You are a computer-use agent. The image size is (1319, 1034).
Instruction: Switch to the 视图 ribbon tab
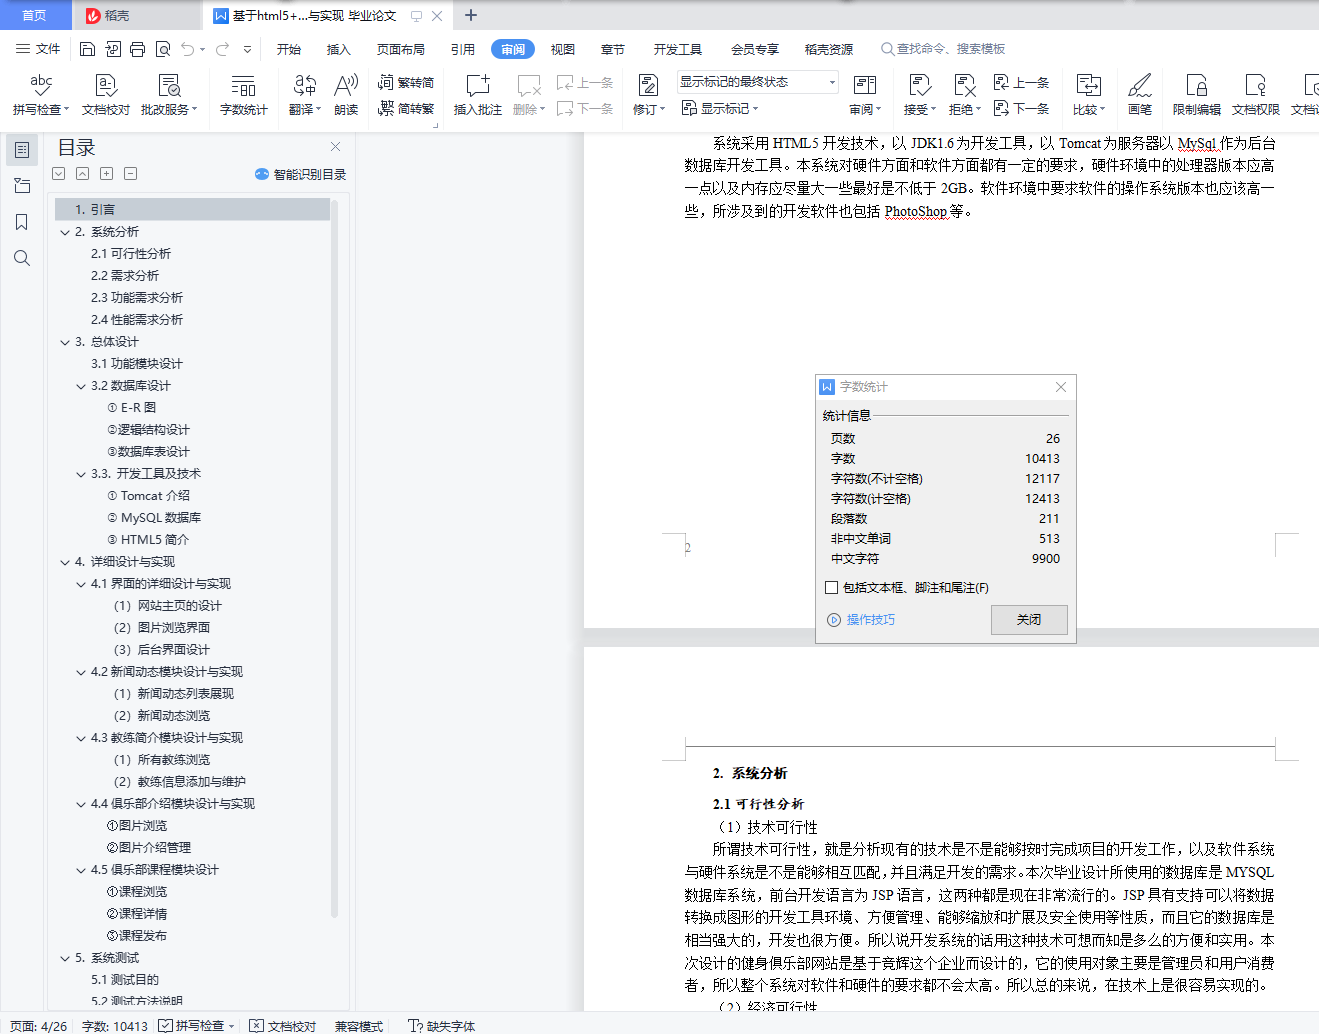563,49
